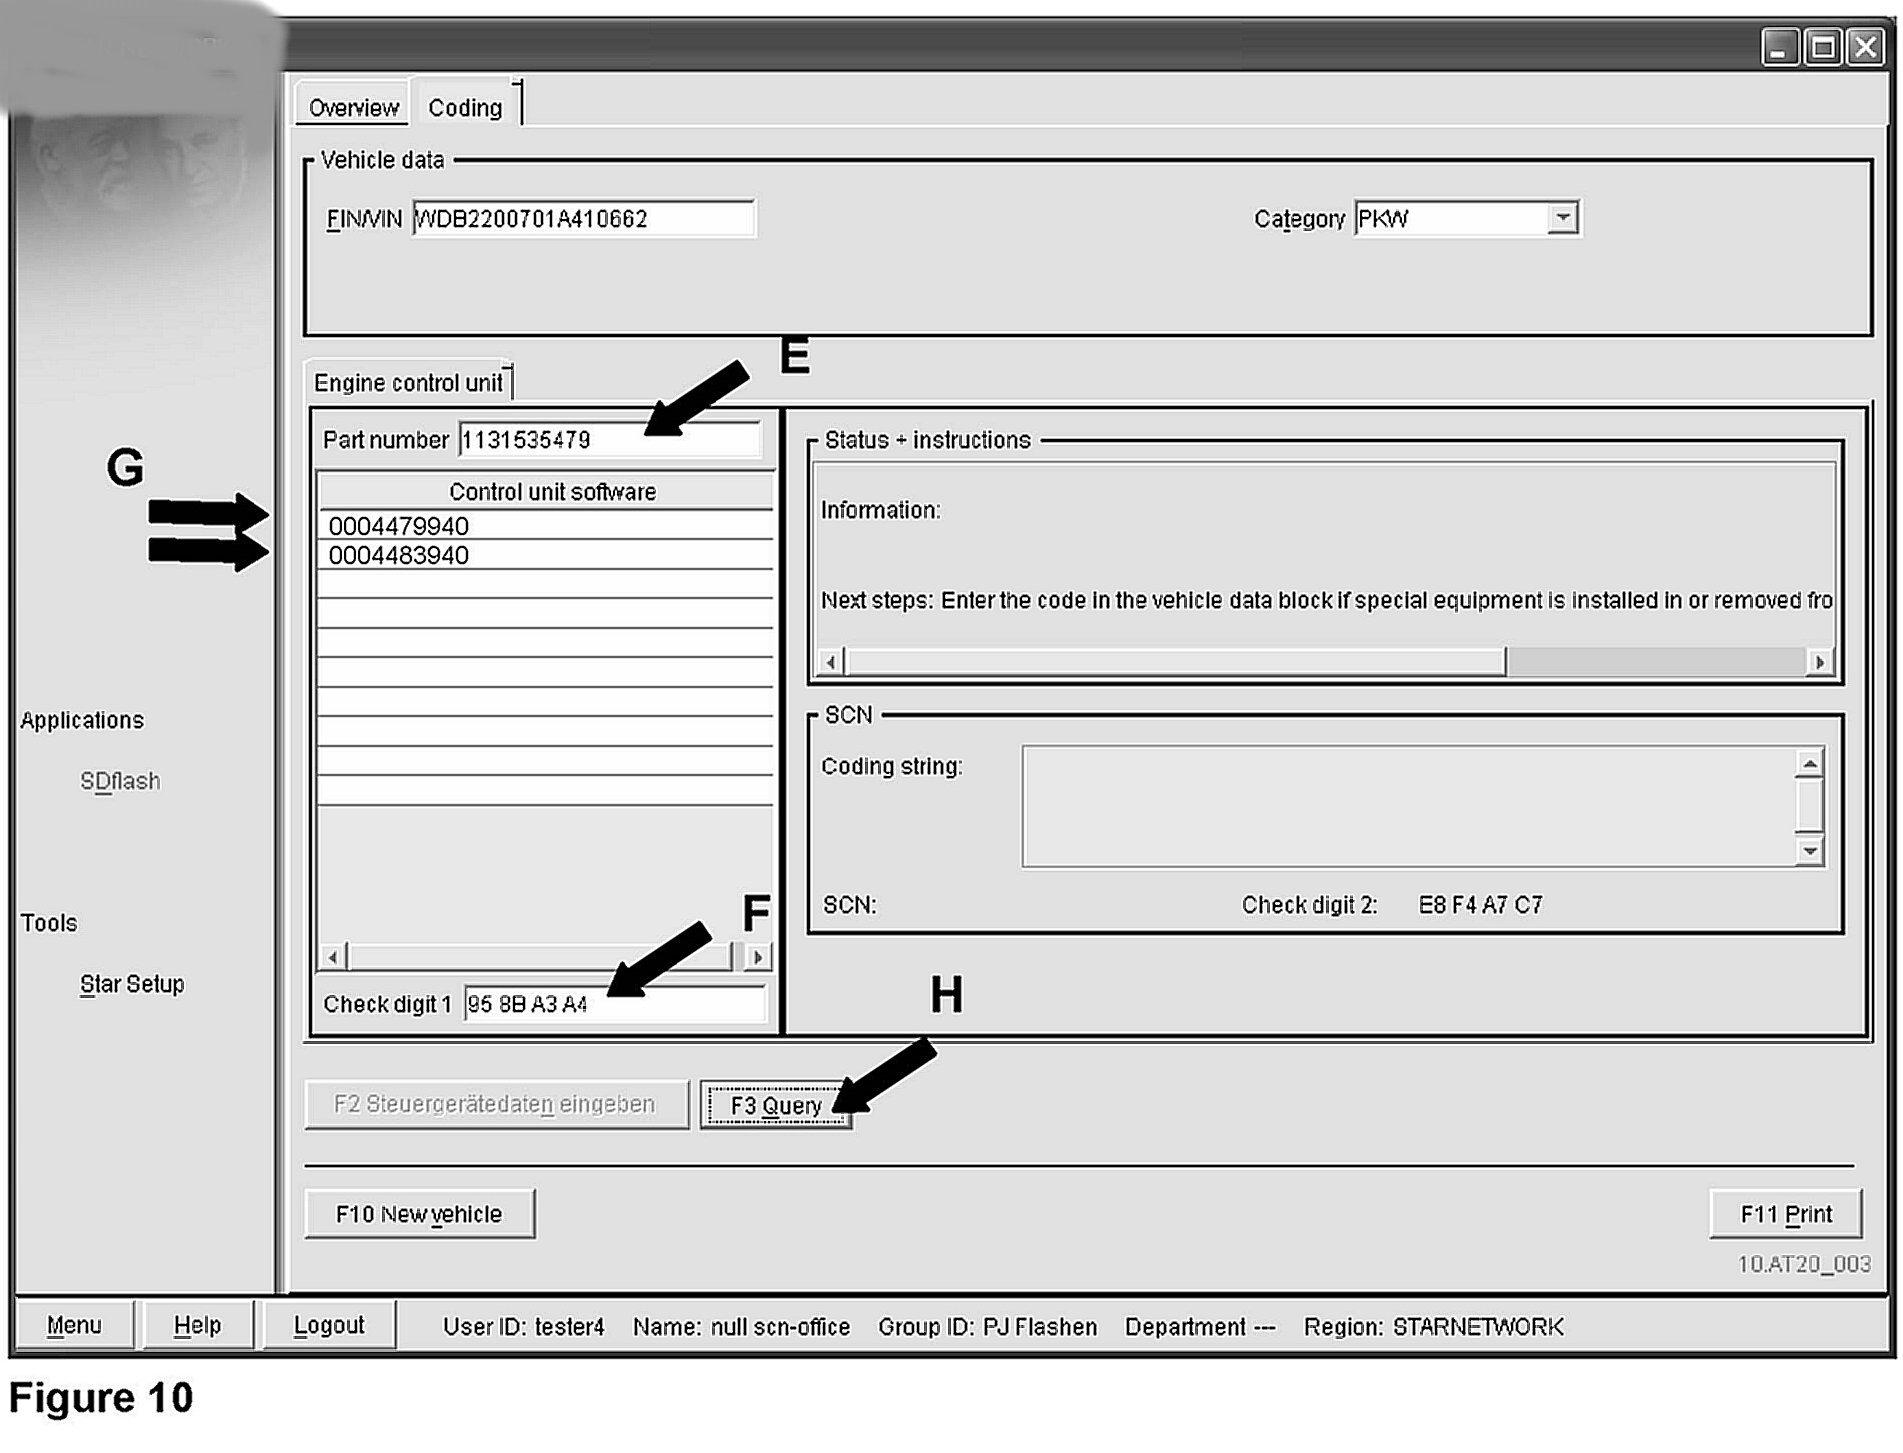Screen dimensions: 1903x1453
Task: Open the SDflash application link
Action: click(x=120, y=781)
